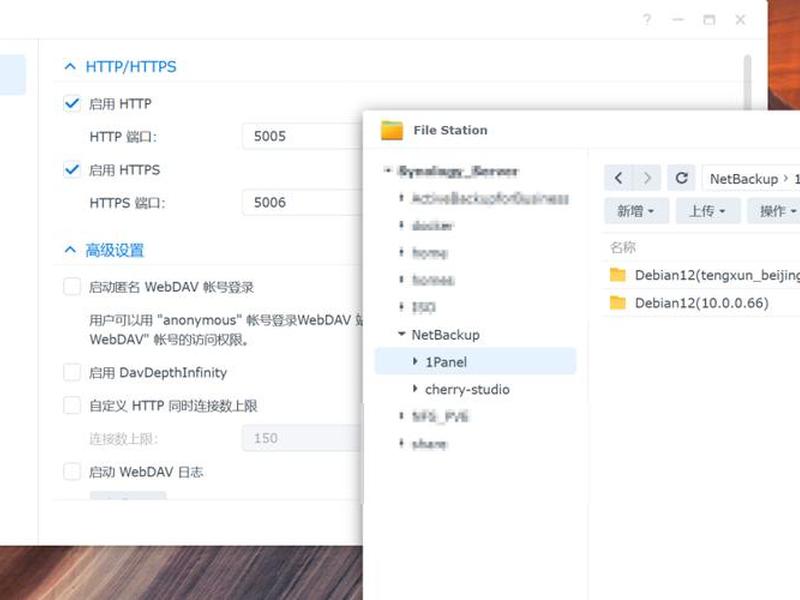Click the help question mark icon in WebDAV window
This screenshot has width=800, height=600.
tap(647, 20)
